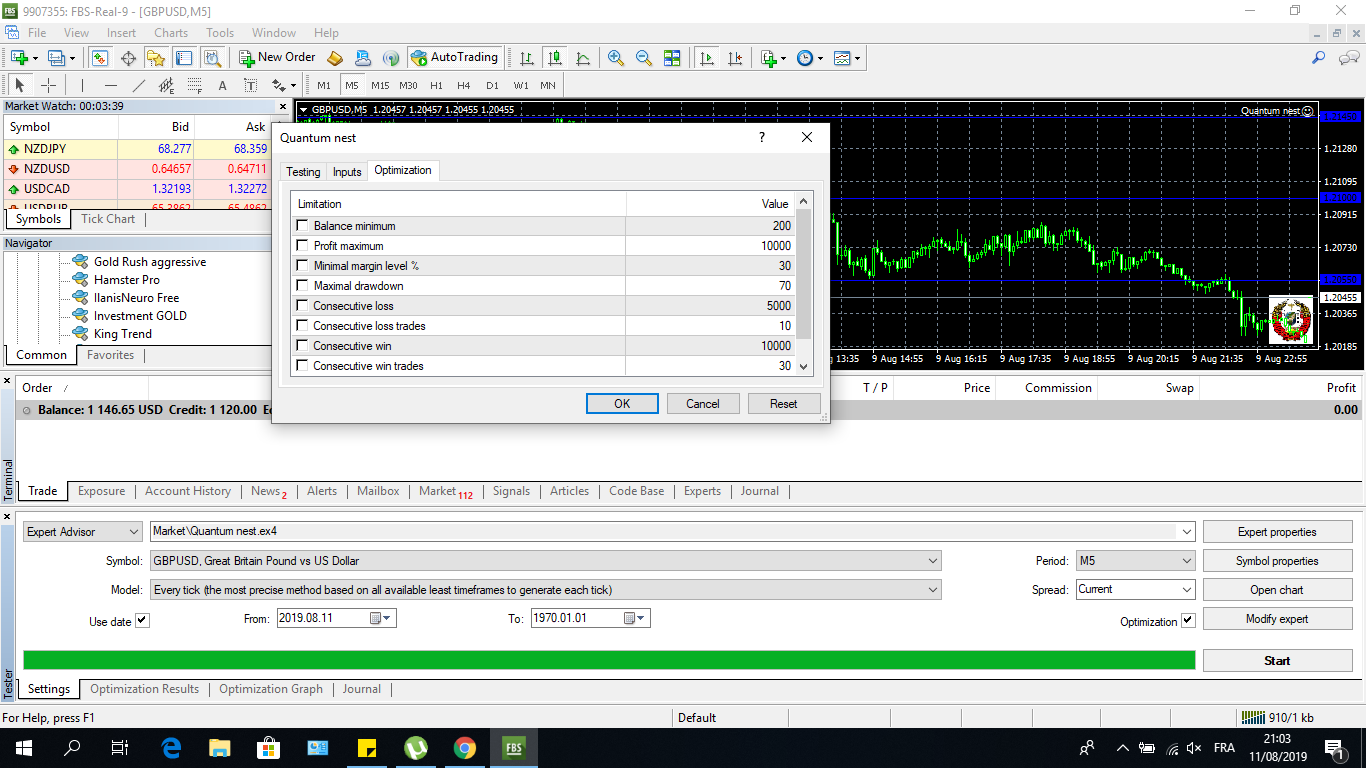Click the AutoTrading button
The height and width of the screenshot is (768, 1366).
coord(453,58)
